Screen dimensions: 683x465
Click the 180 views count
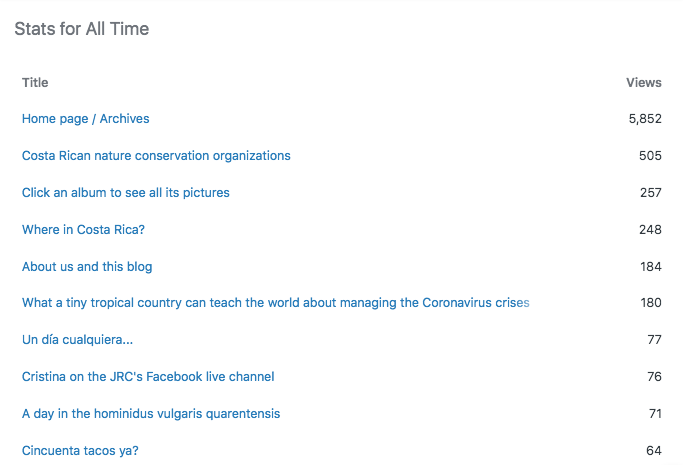point(650,303)
